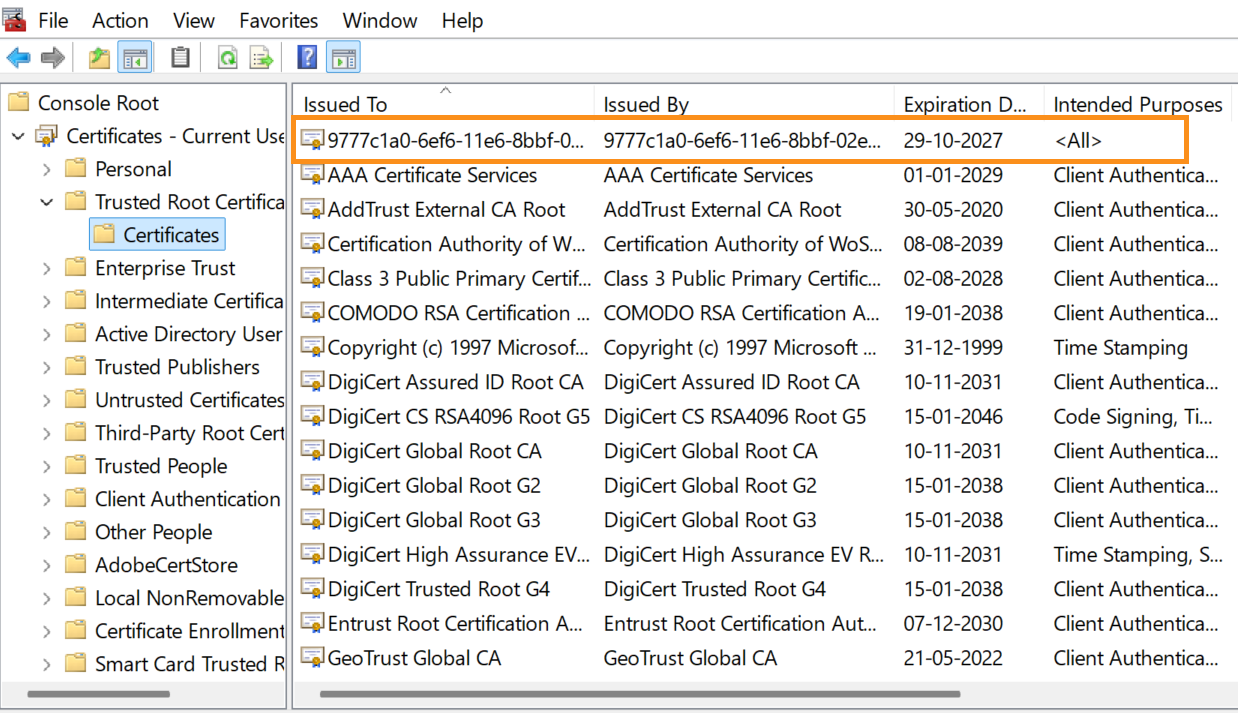The image size is (1238, 713).
Task: Collapse the Trusted Root Certification Authorities node
Action: pos(46,202)
